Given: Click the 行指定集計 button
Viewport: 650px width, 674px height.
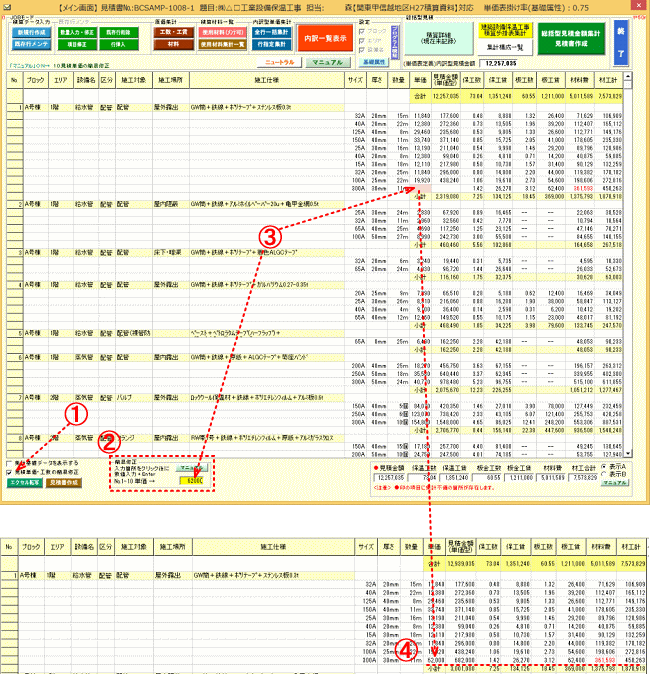Looking at the screenshot, I should pos(272,44).
